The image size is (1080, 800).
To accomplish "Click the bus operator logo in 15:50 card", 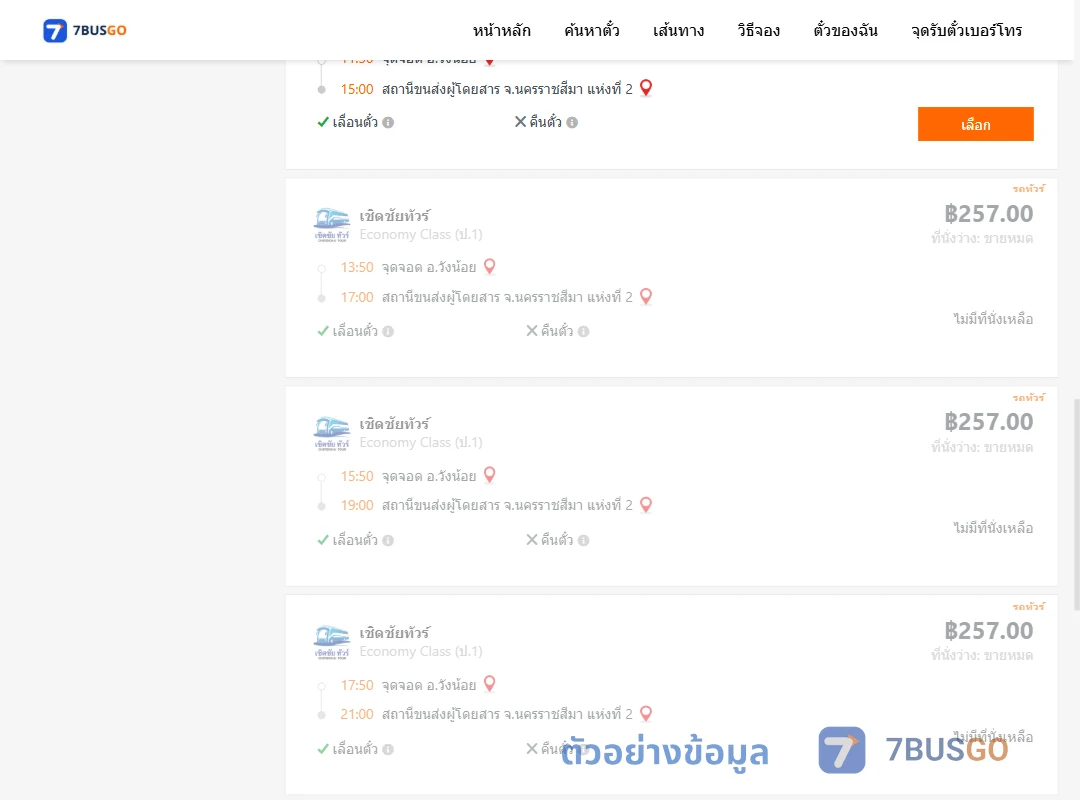I will tap(331, 433).
